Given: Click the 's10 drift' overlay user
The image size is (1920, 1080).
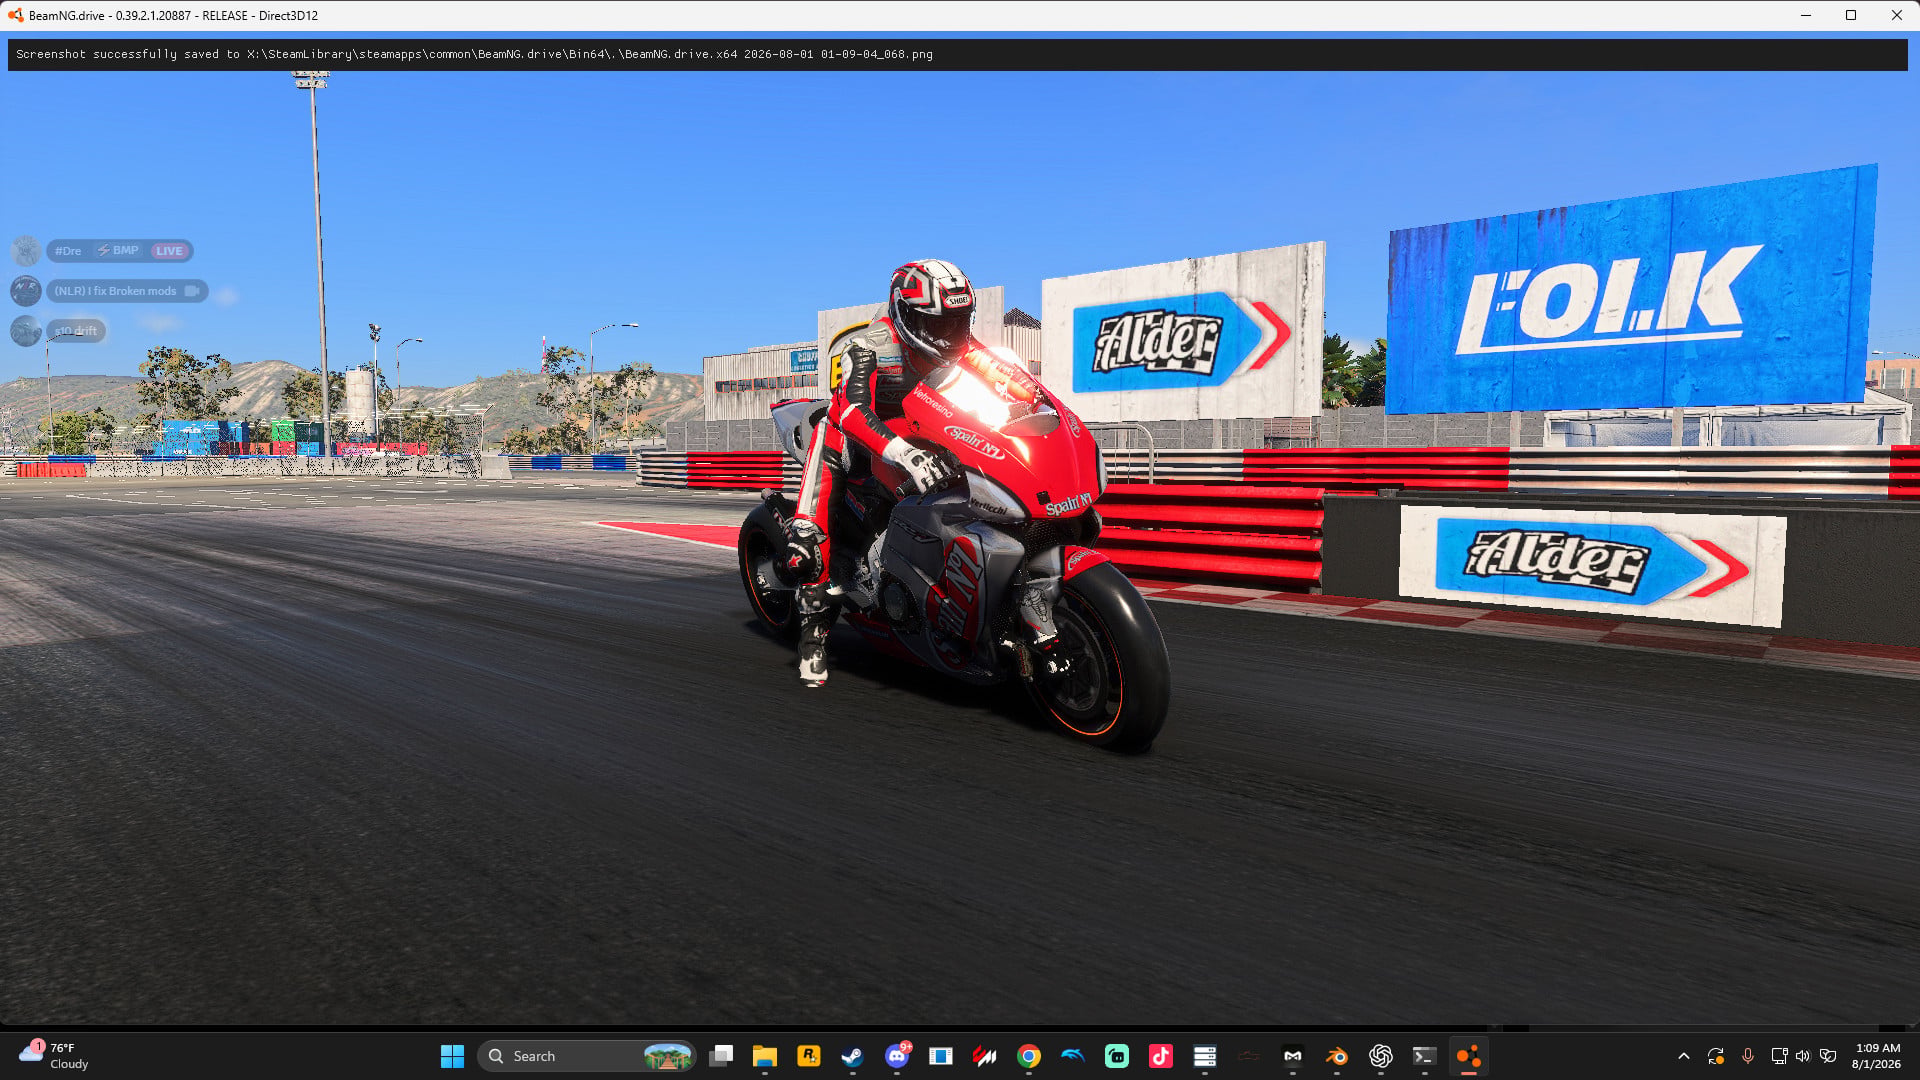Looking at the screenshot, I should [76, 331].
